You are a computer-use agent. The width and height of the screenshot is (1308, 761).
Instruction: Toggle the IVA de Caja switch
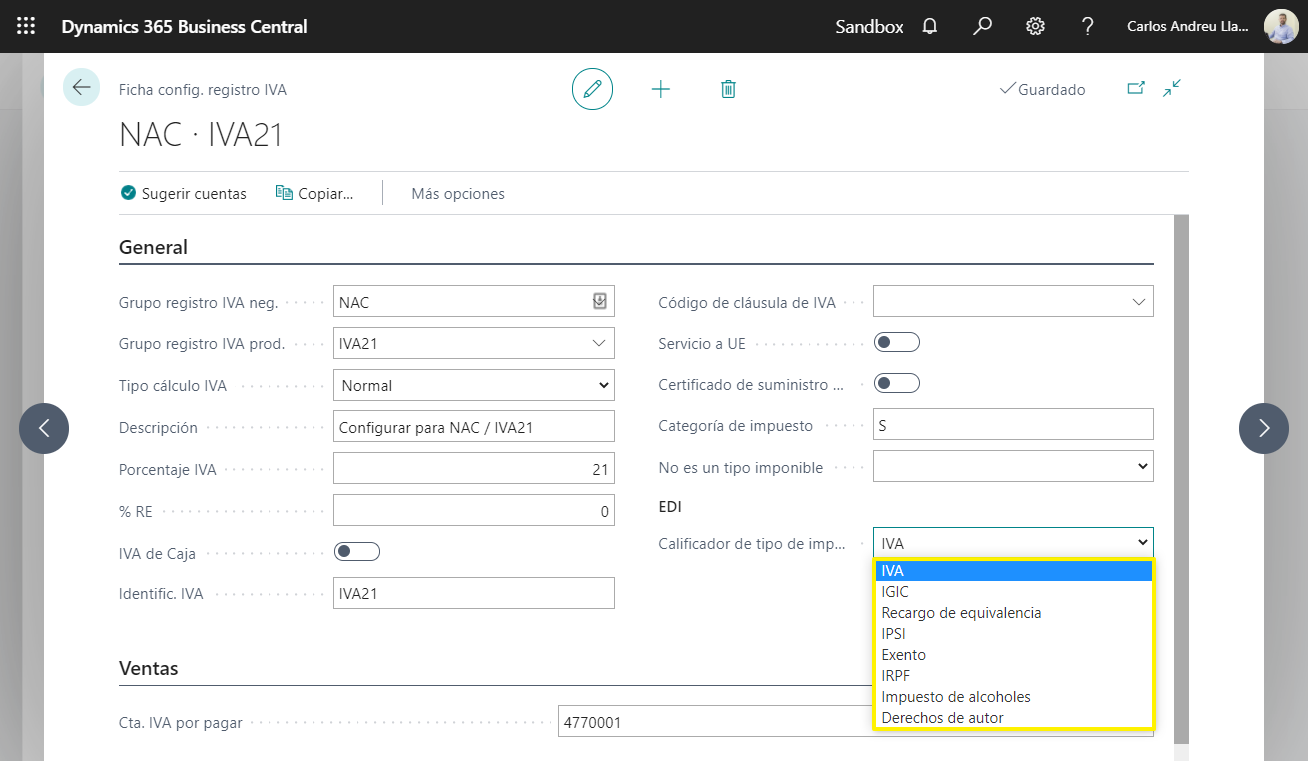357,551
